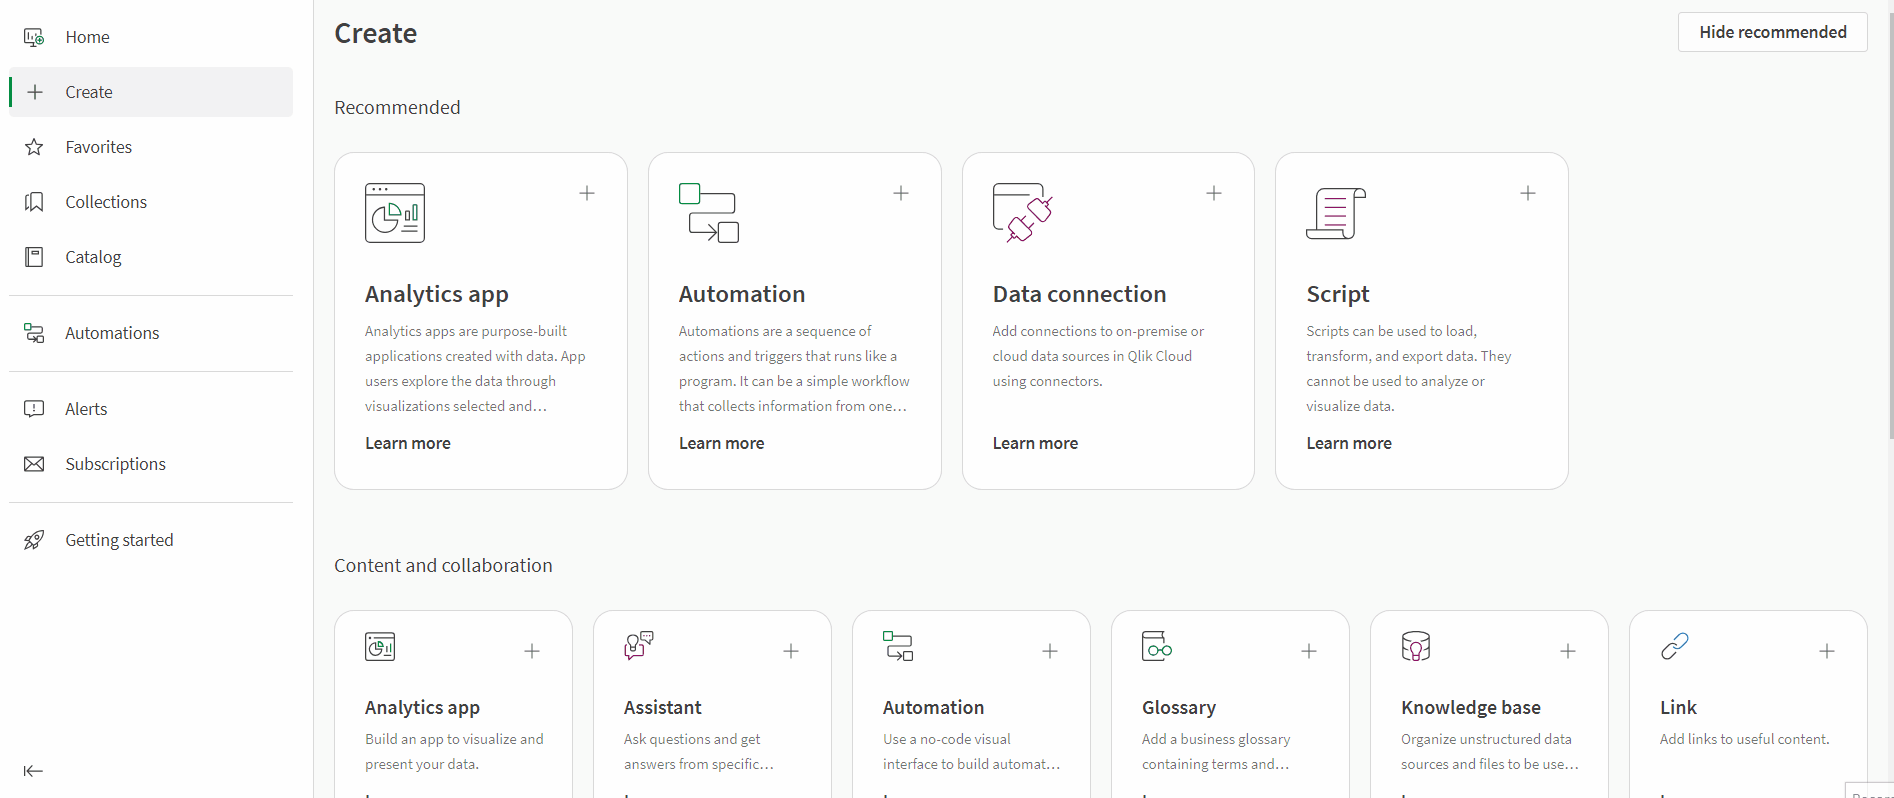Click the Hide recommended button
This screenshot has width=1894, height=798.
click(1772, 32)
